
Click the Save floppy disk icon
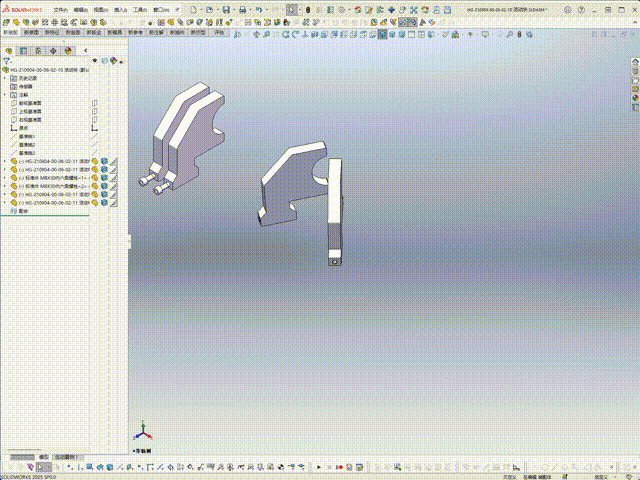(226, 9)
